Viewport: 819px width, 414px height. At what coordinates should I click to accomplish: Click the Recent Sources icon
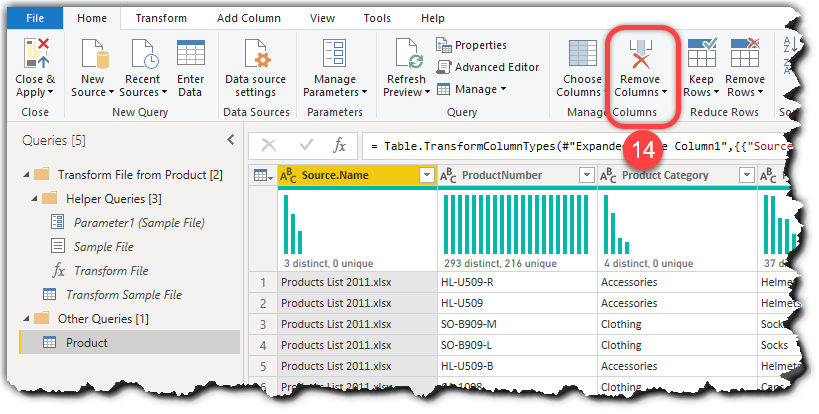pos(144,53)
